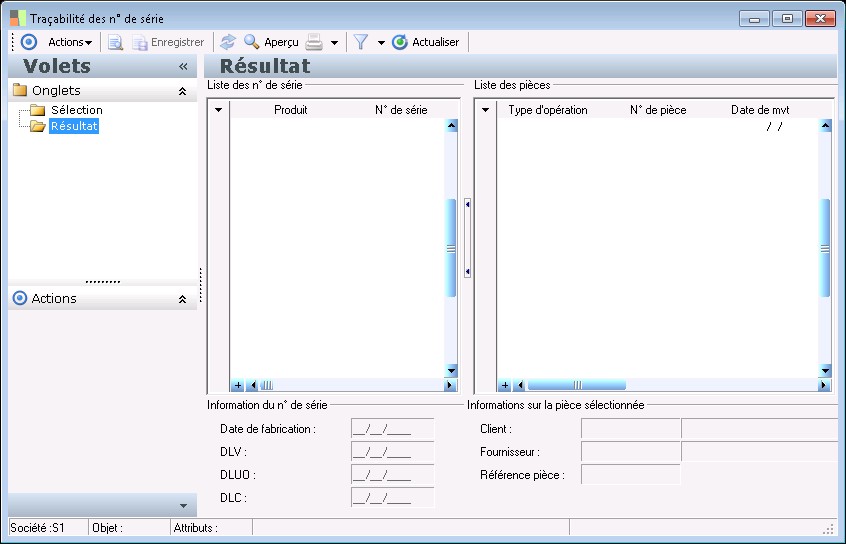This screenshot has width=846, height=544.
Task: Click left arrow of serial list horizontal scrollbar
Action: (253, 385)
